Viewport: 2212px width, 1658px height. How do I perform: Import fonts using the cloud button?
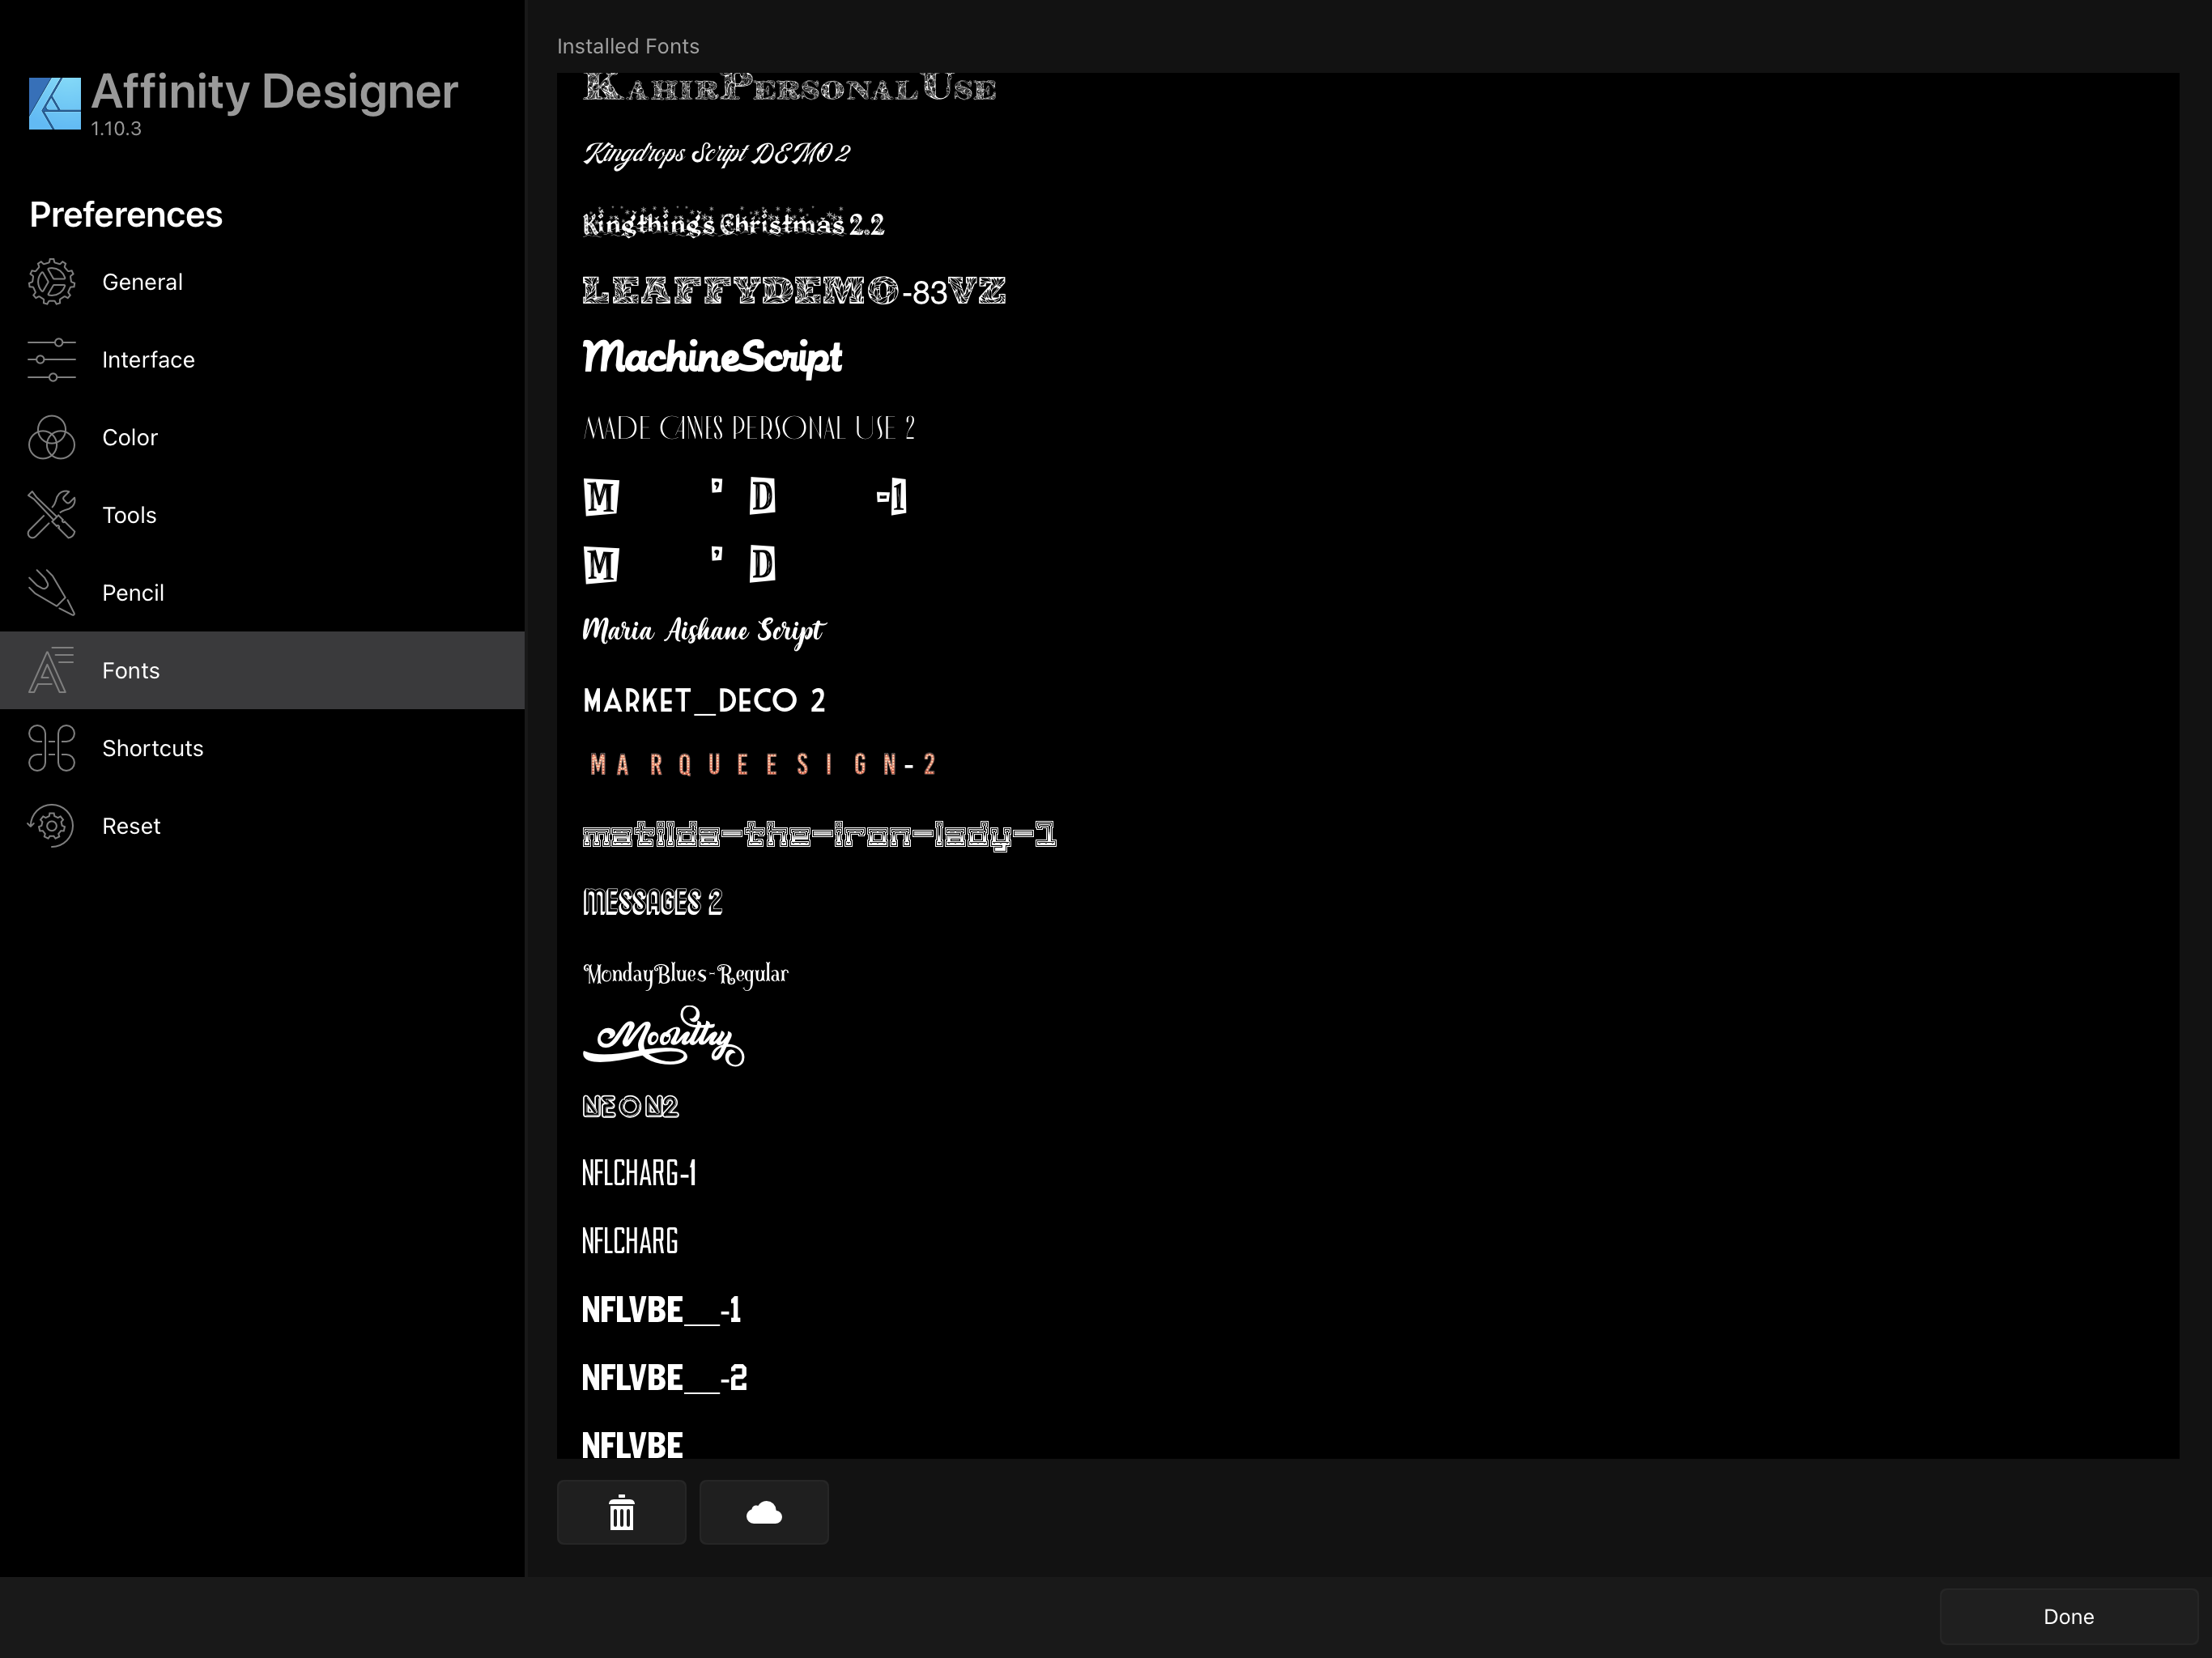764,1512
